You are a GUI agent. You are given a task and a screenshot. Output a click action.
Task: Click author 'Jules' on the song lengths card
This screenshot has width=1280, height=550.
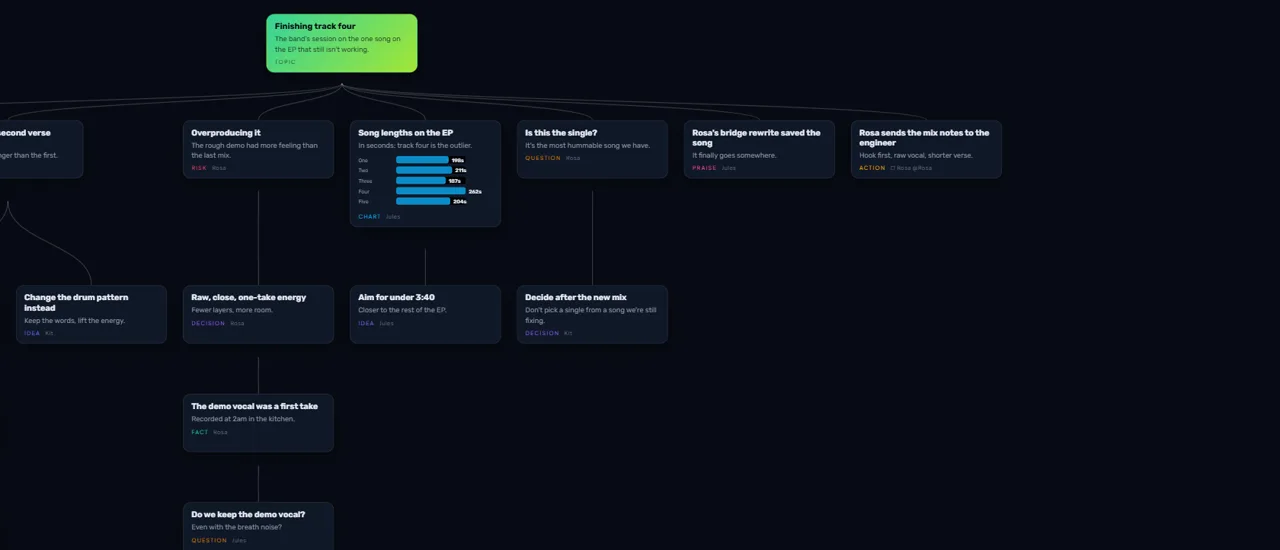pos(393,216)
